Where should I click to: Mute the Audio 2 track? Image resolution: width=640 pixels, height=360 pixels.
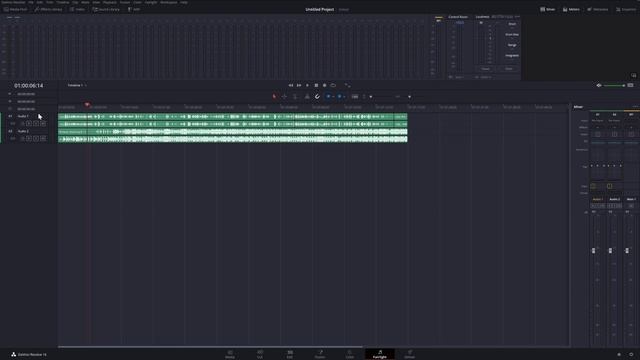click(43, 138)
